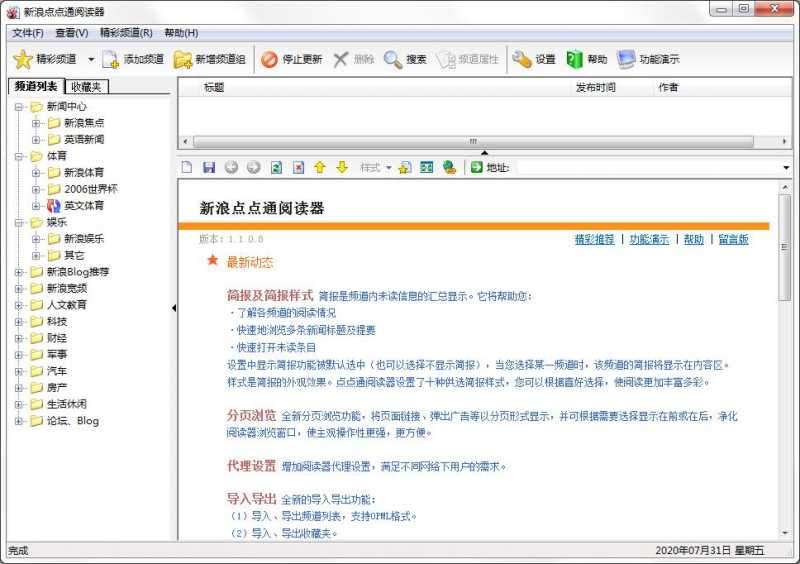Viewport: 800px width, 564px height.
Task: Open the 查看(V) menu
Action: (x=72, y=33)
